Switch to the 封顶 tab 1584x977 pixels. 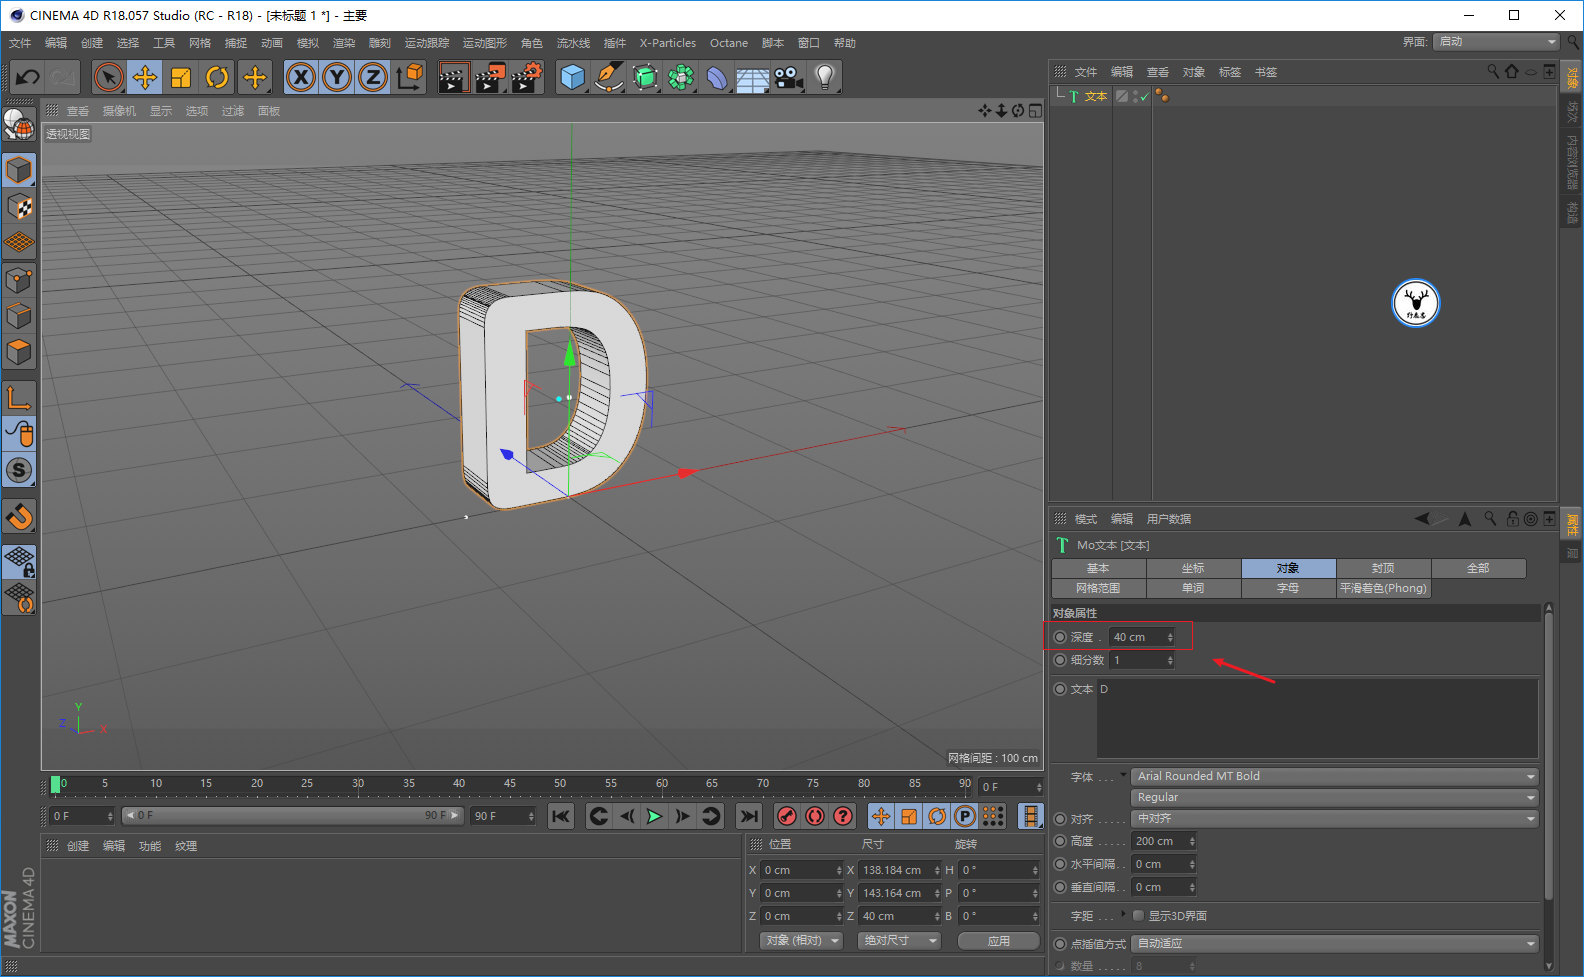click(x=1383, y=568)
